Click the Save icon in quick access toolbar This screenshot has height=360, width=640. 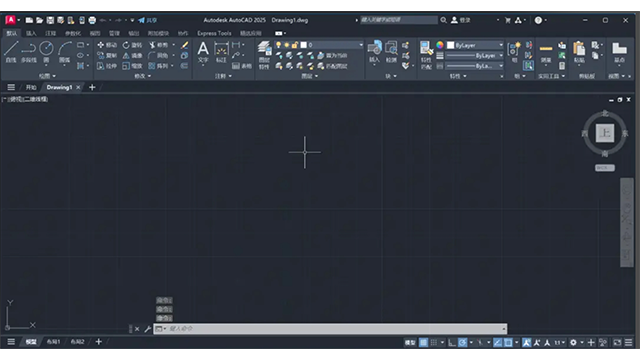click(50, 20)
